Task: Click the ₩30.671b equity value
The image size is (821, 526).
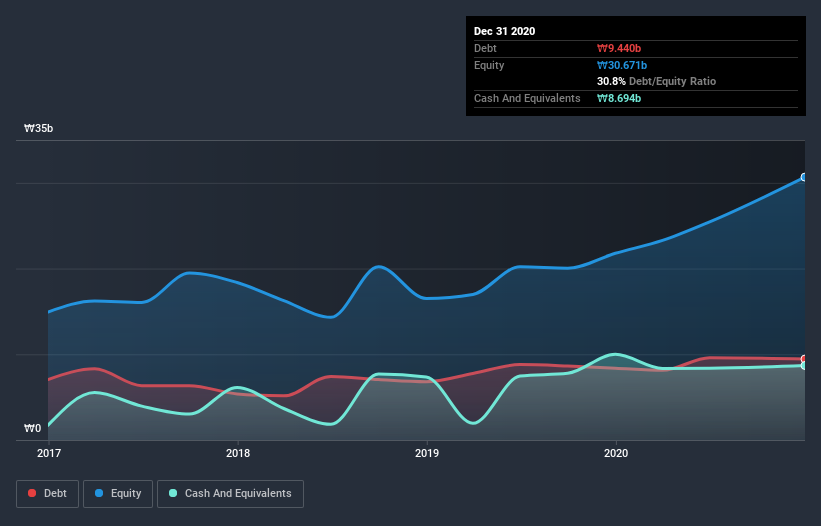Action: click(x=622, y=65)
